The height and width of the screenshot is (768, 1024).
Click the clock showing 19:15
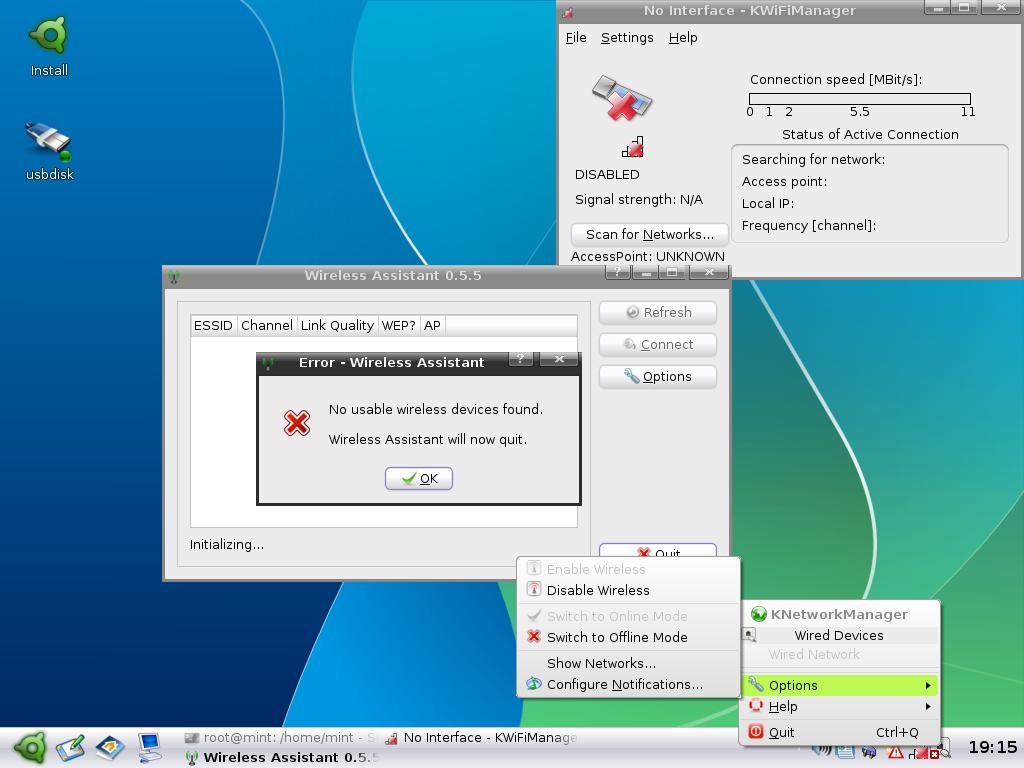click(x=993, y=748)
